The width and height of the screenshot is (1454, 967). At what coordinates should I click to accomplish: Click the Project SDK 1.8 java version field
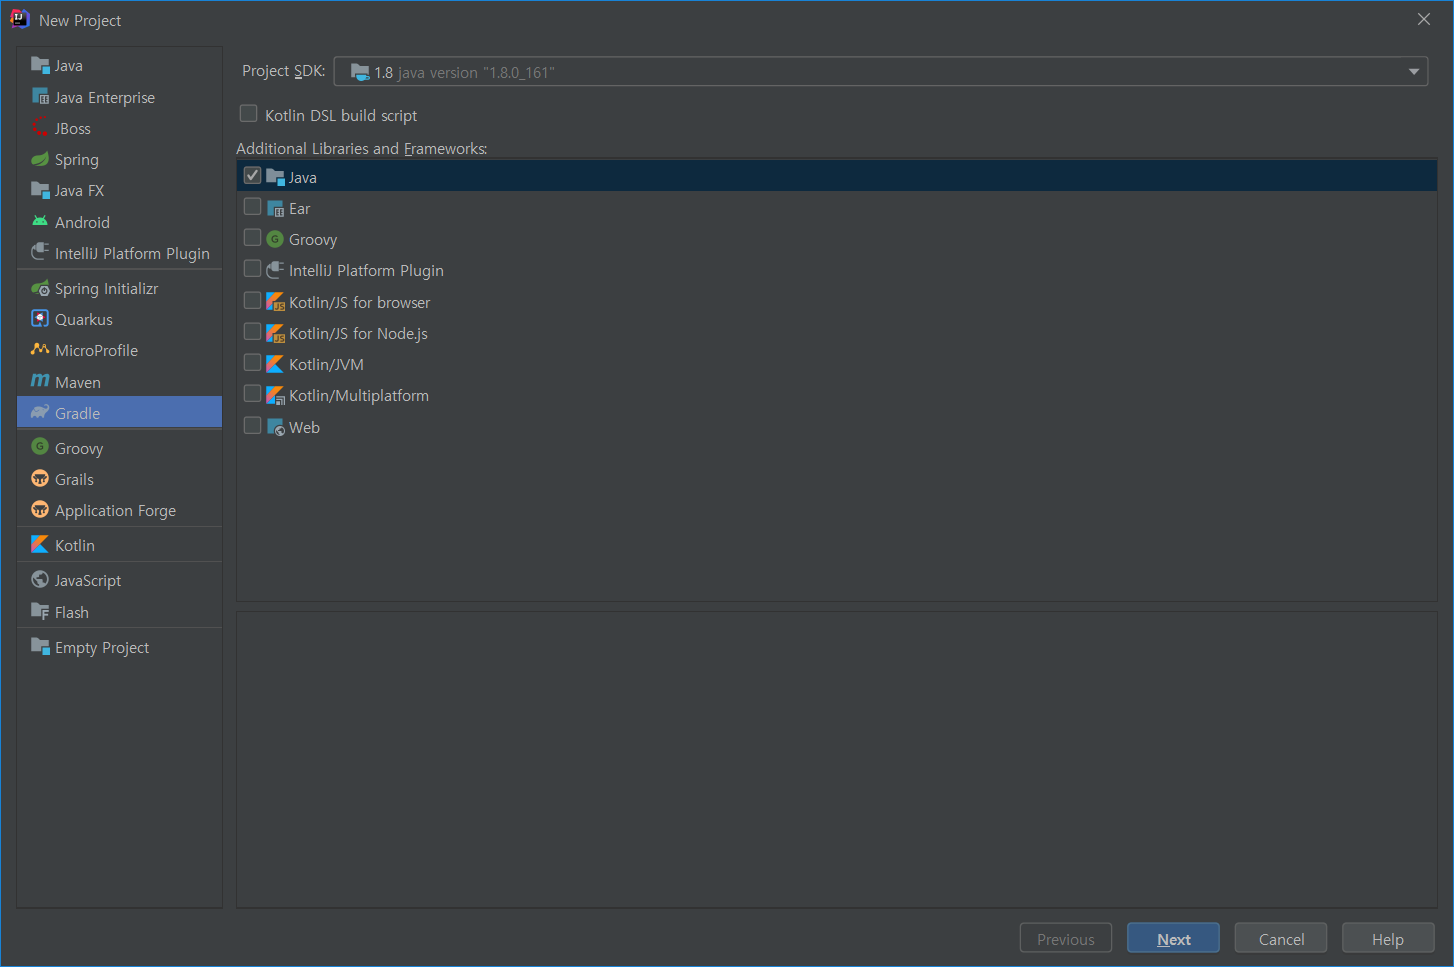(x=881, y=72)
